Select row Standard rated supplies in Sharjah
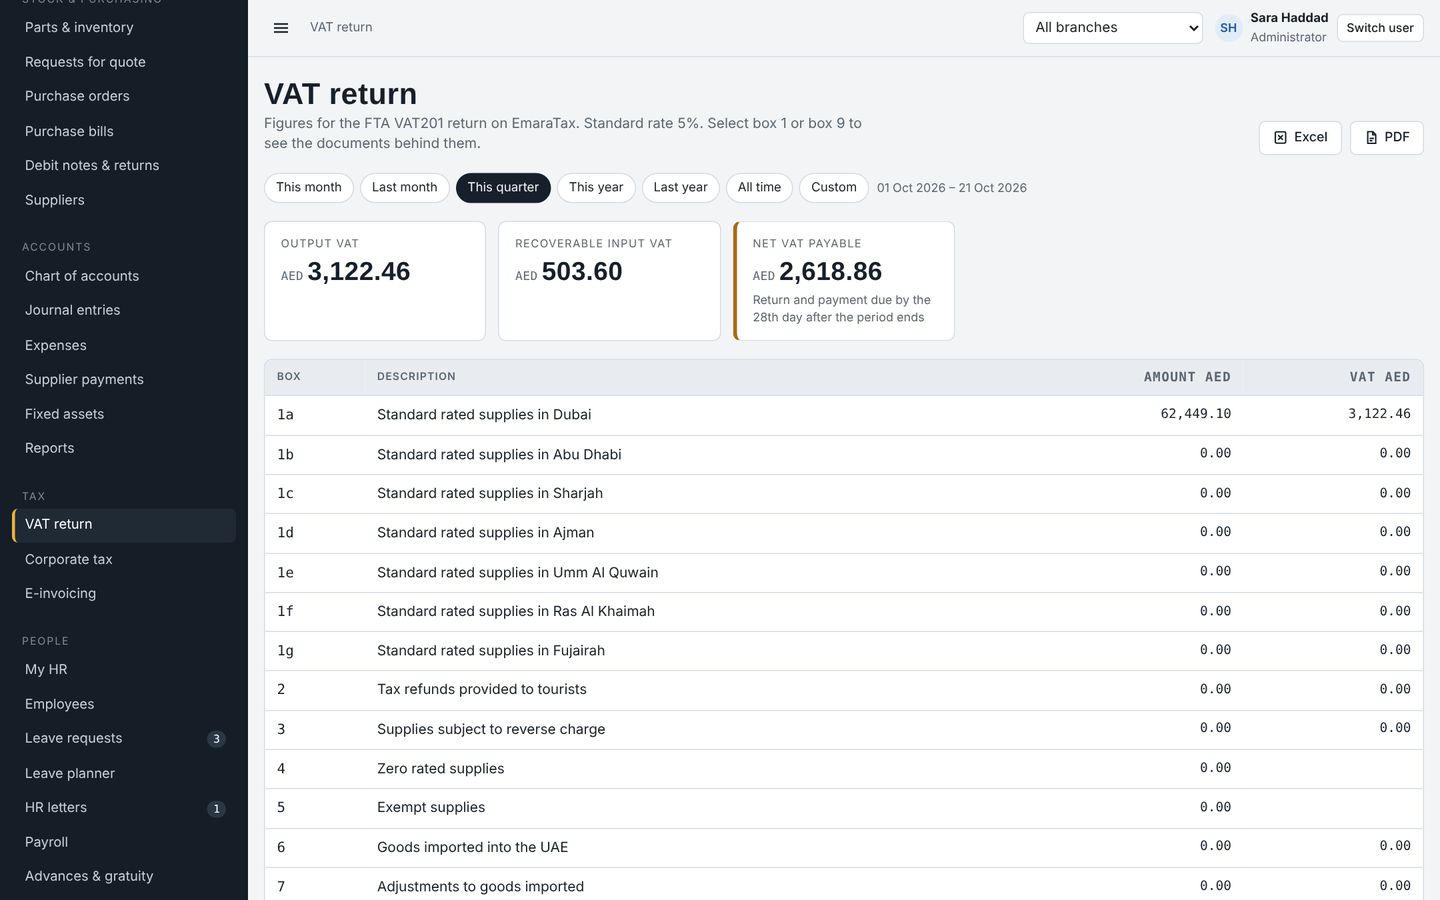The width and height of the screenshot is (1440, 900). [x=843, y=494]
